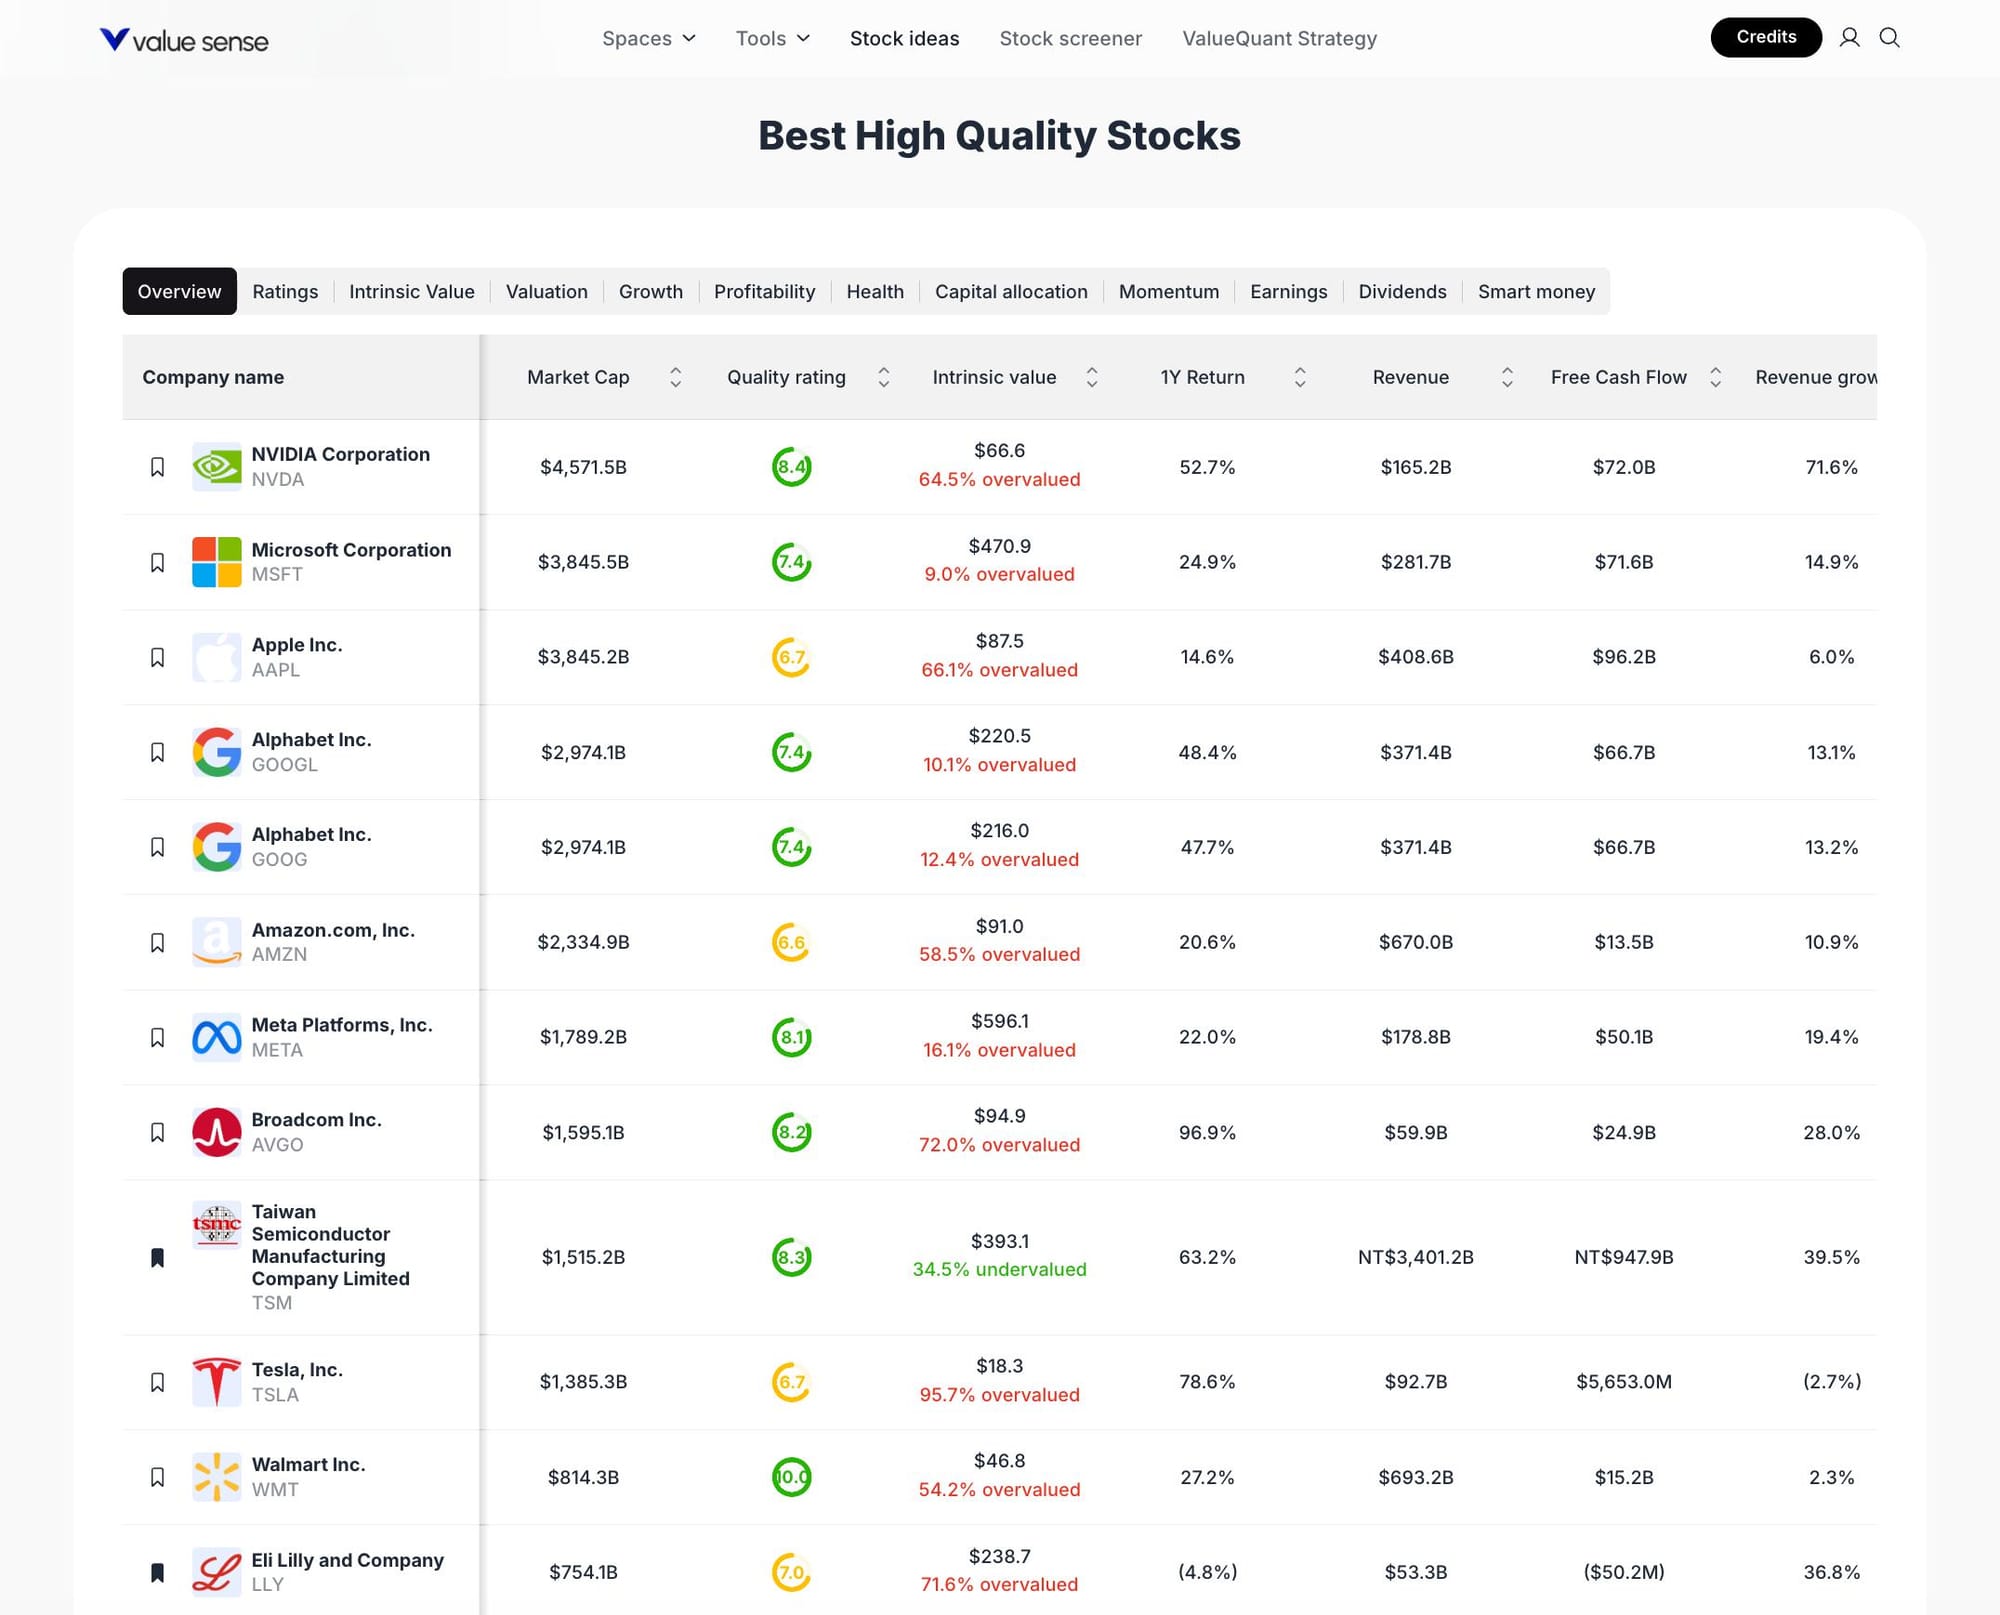Click NVIDIA's 8.4 quality rating circle
The height and width of the screenshot is (1615, 2000).
[791, 467]
